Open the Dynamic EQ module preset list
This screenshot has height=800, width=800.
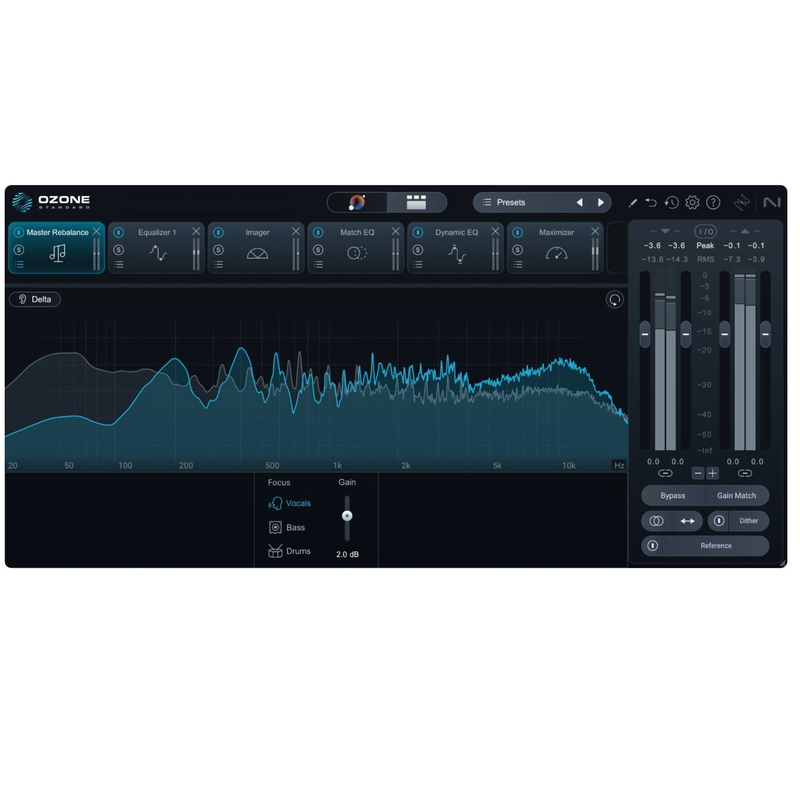click(x=418, y=265)
